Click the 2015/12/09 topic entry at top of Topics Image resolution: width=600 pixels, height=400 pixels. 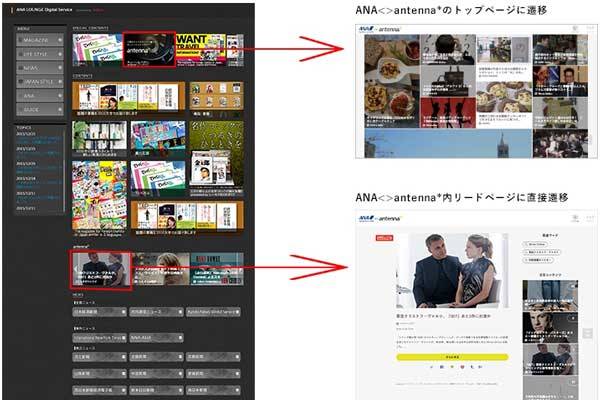38,139
